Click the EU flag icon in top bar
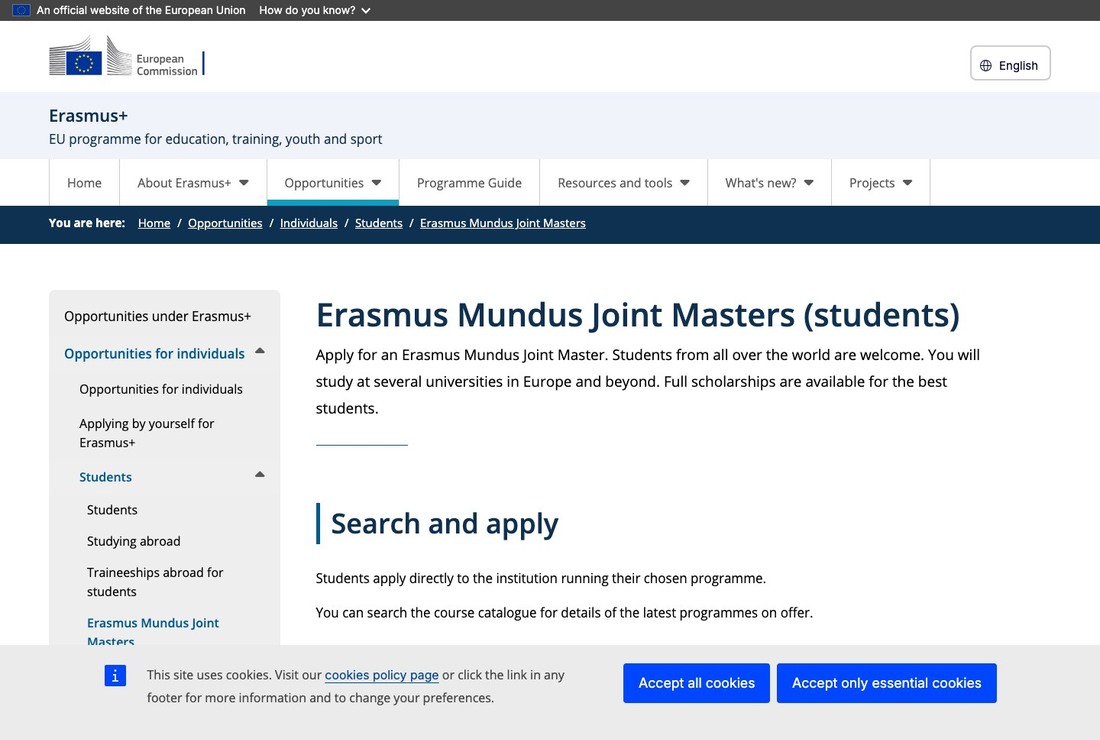 (x=21, y=11)
